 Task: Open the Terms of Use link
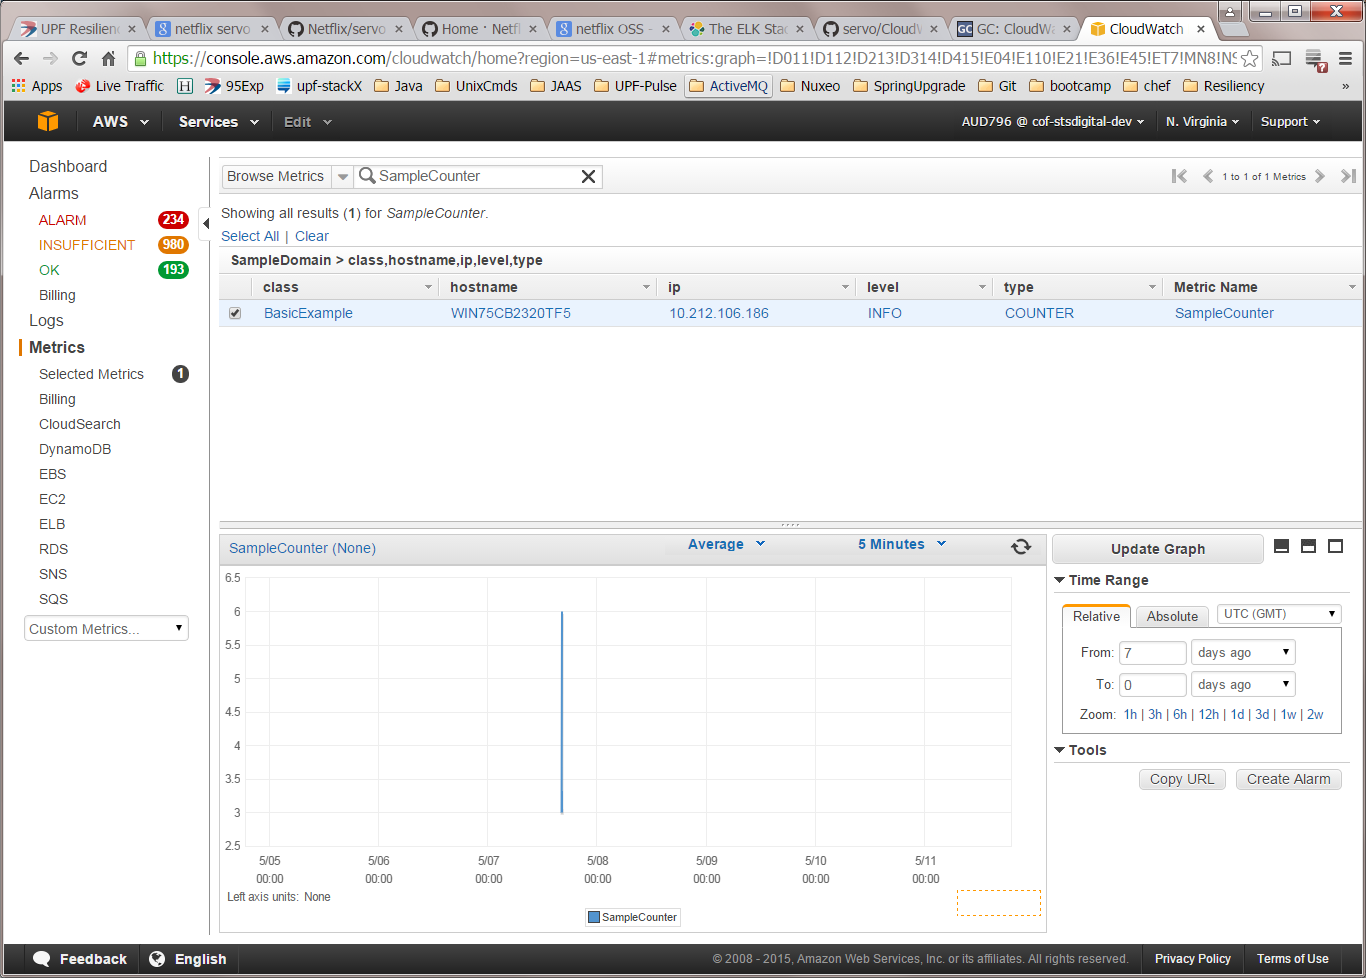coord(1293,959)
